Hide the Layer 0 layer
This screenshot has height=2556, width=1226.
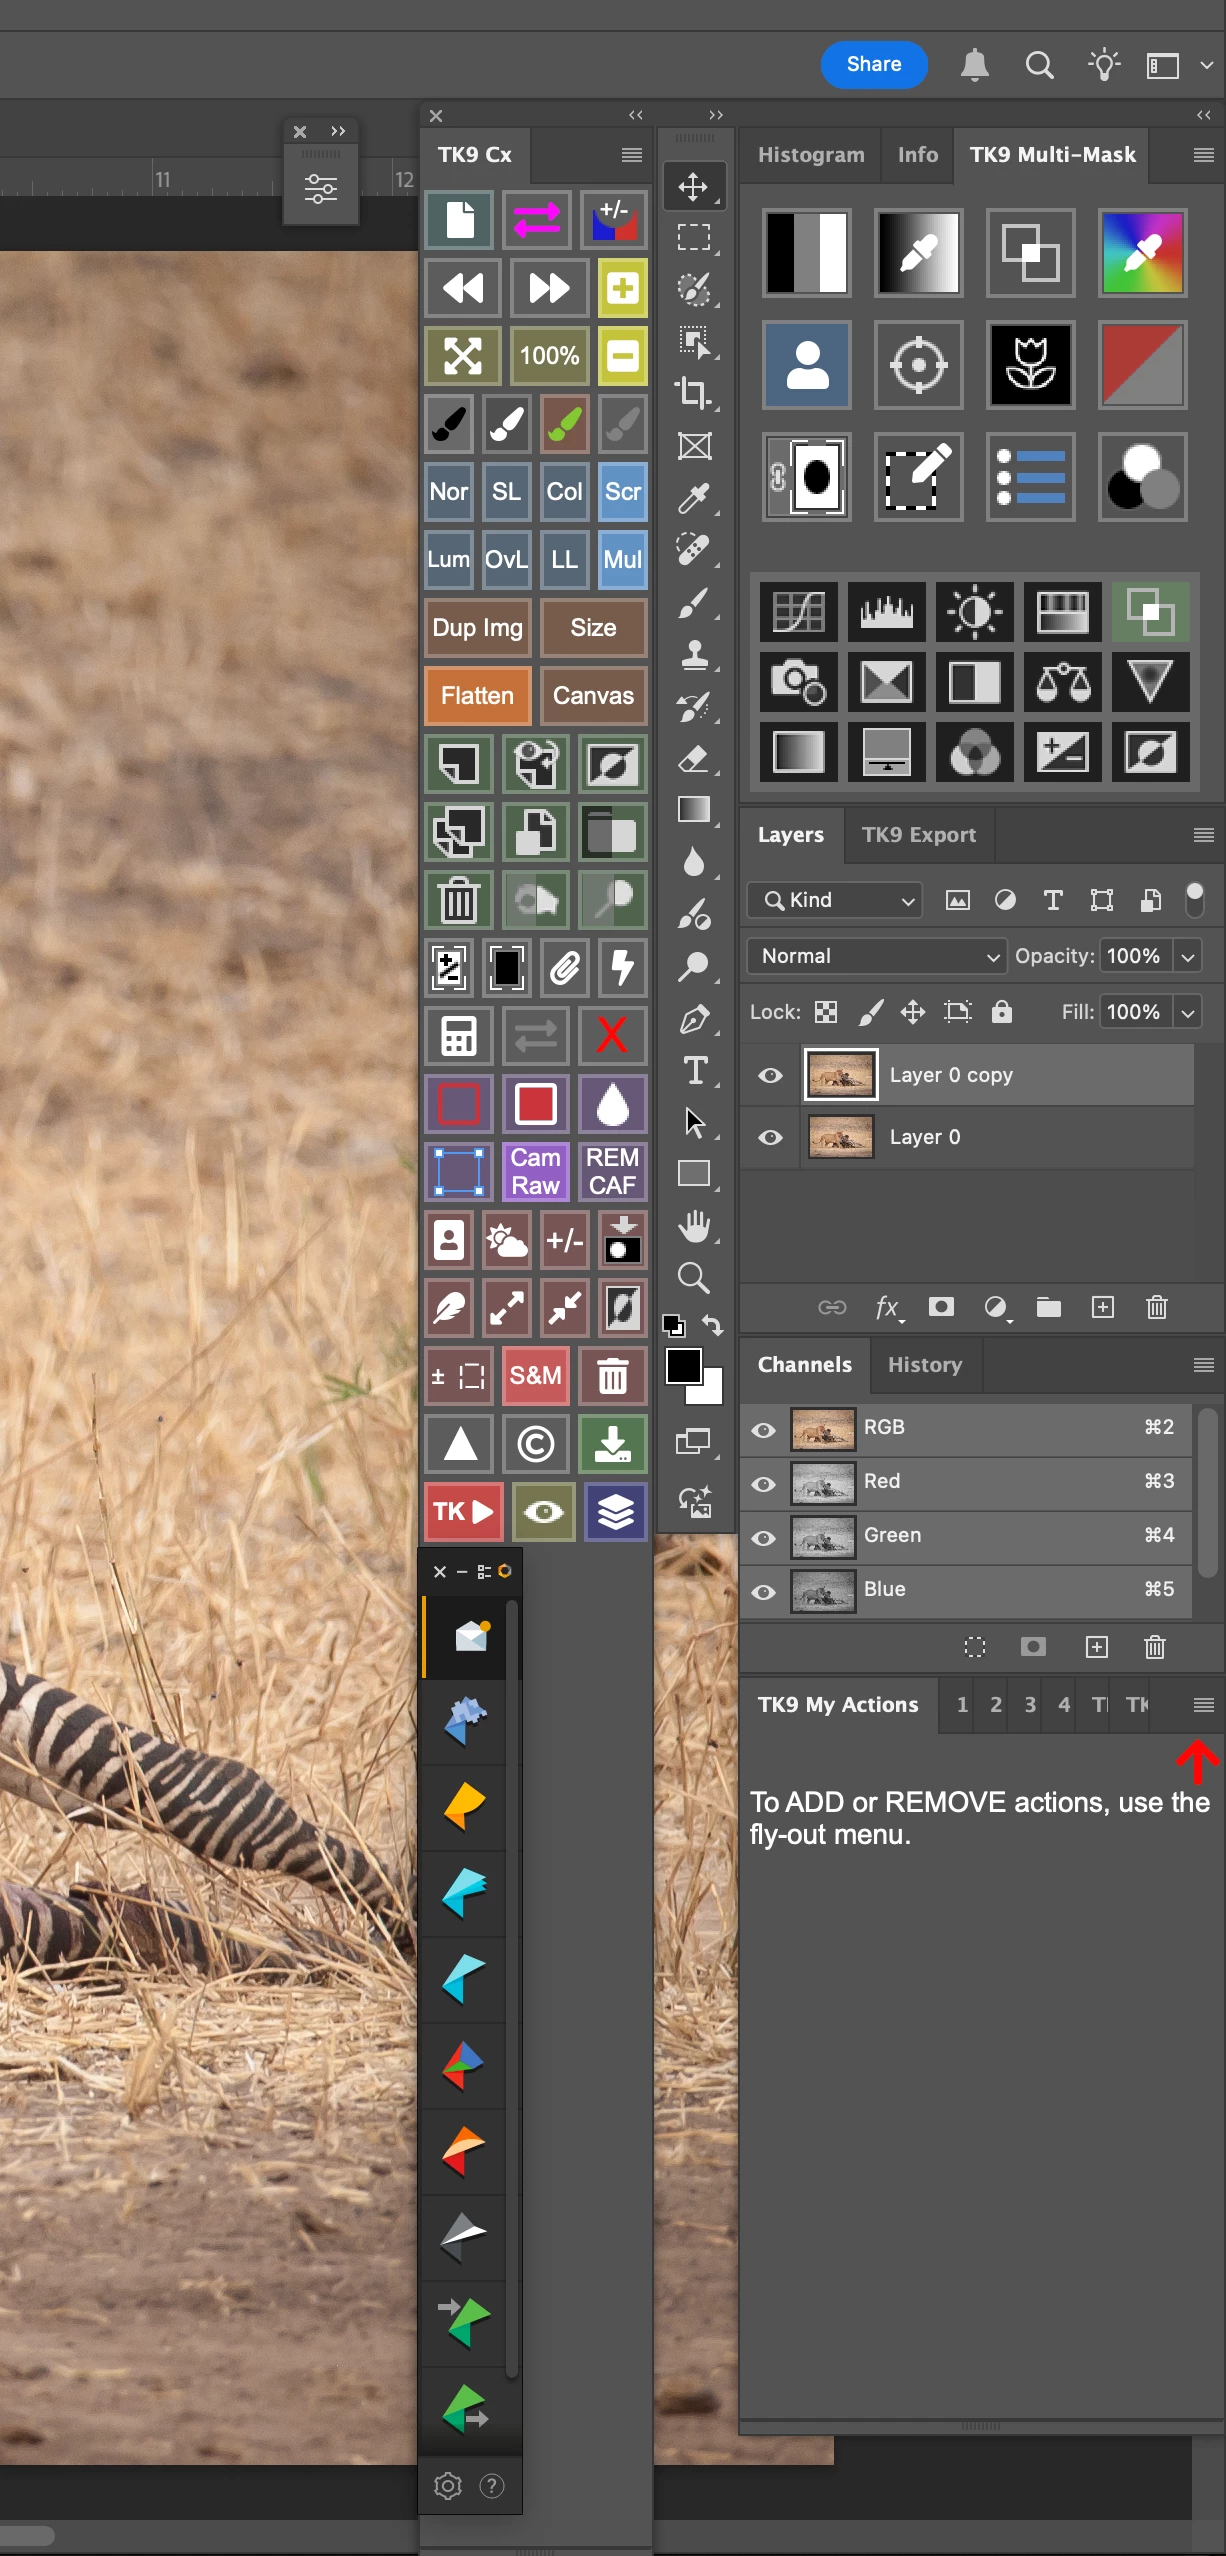click(x=770, y=1137)
